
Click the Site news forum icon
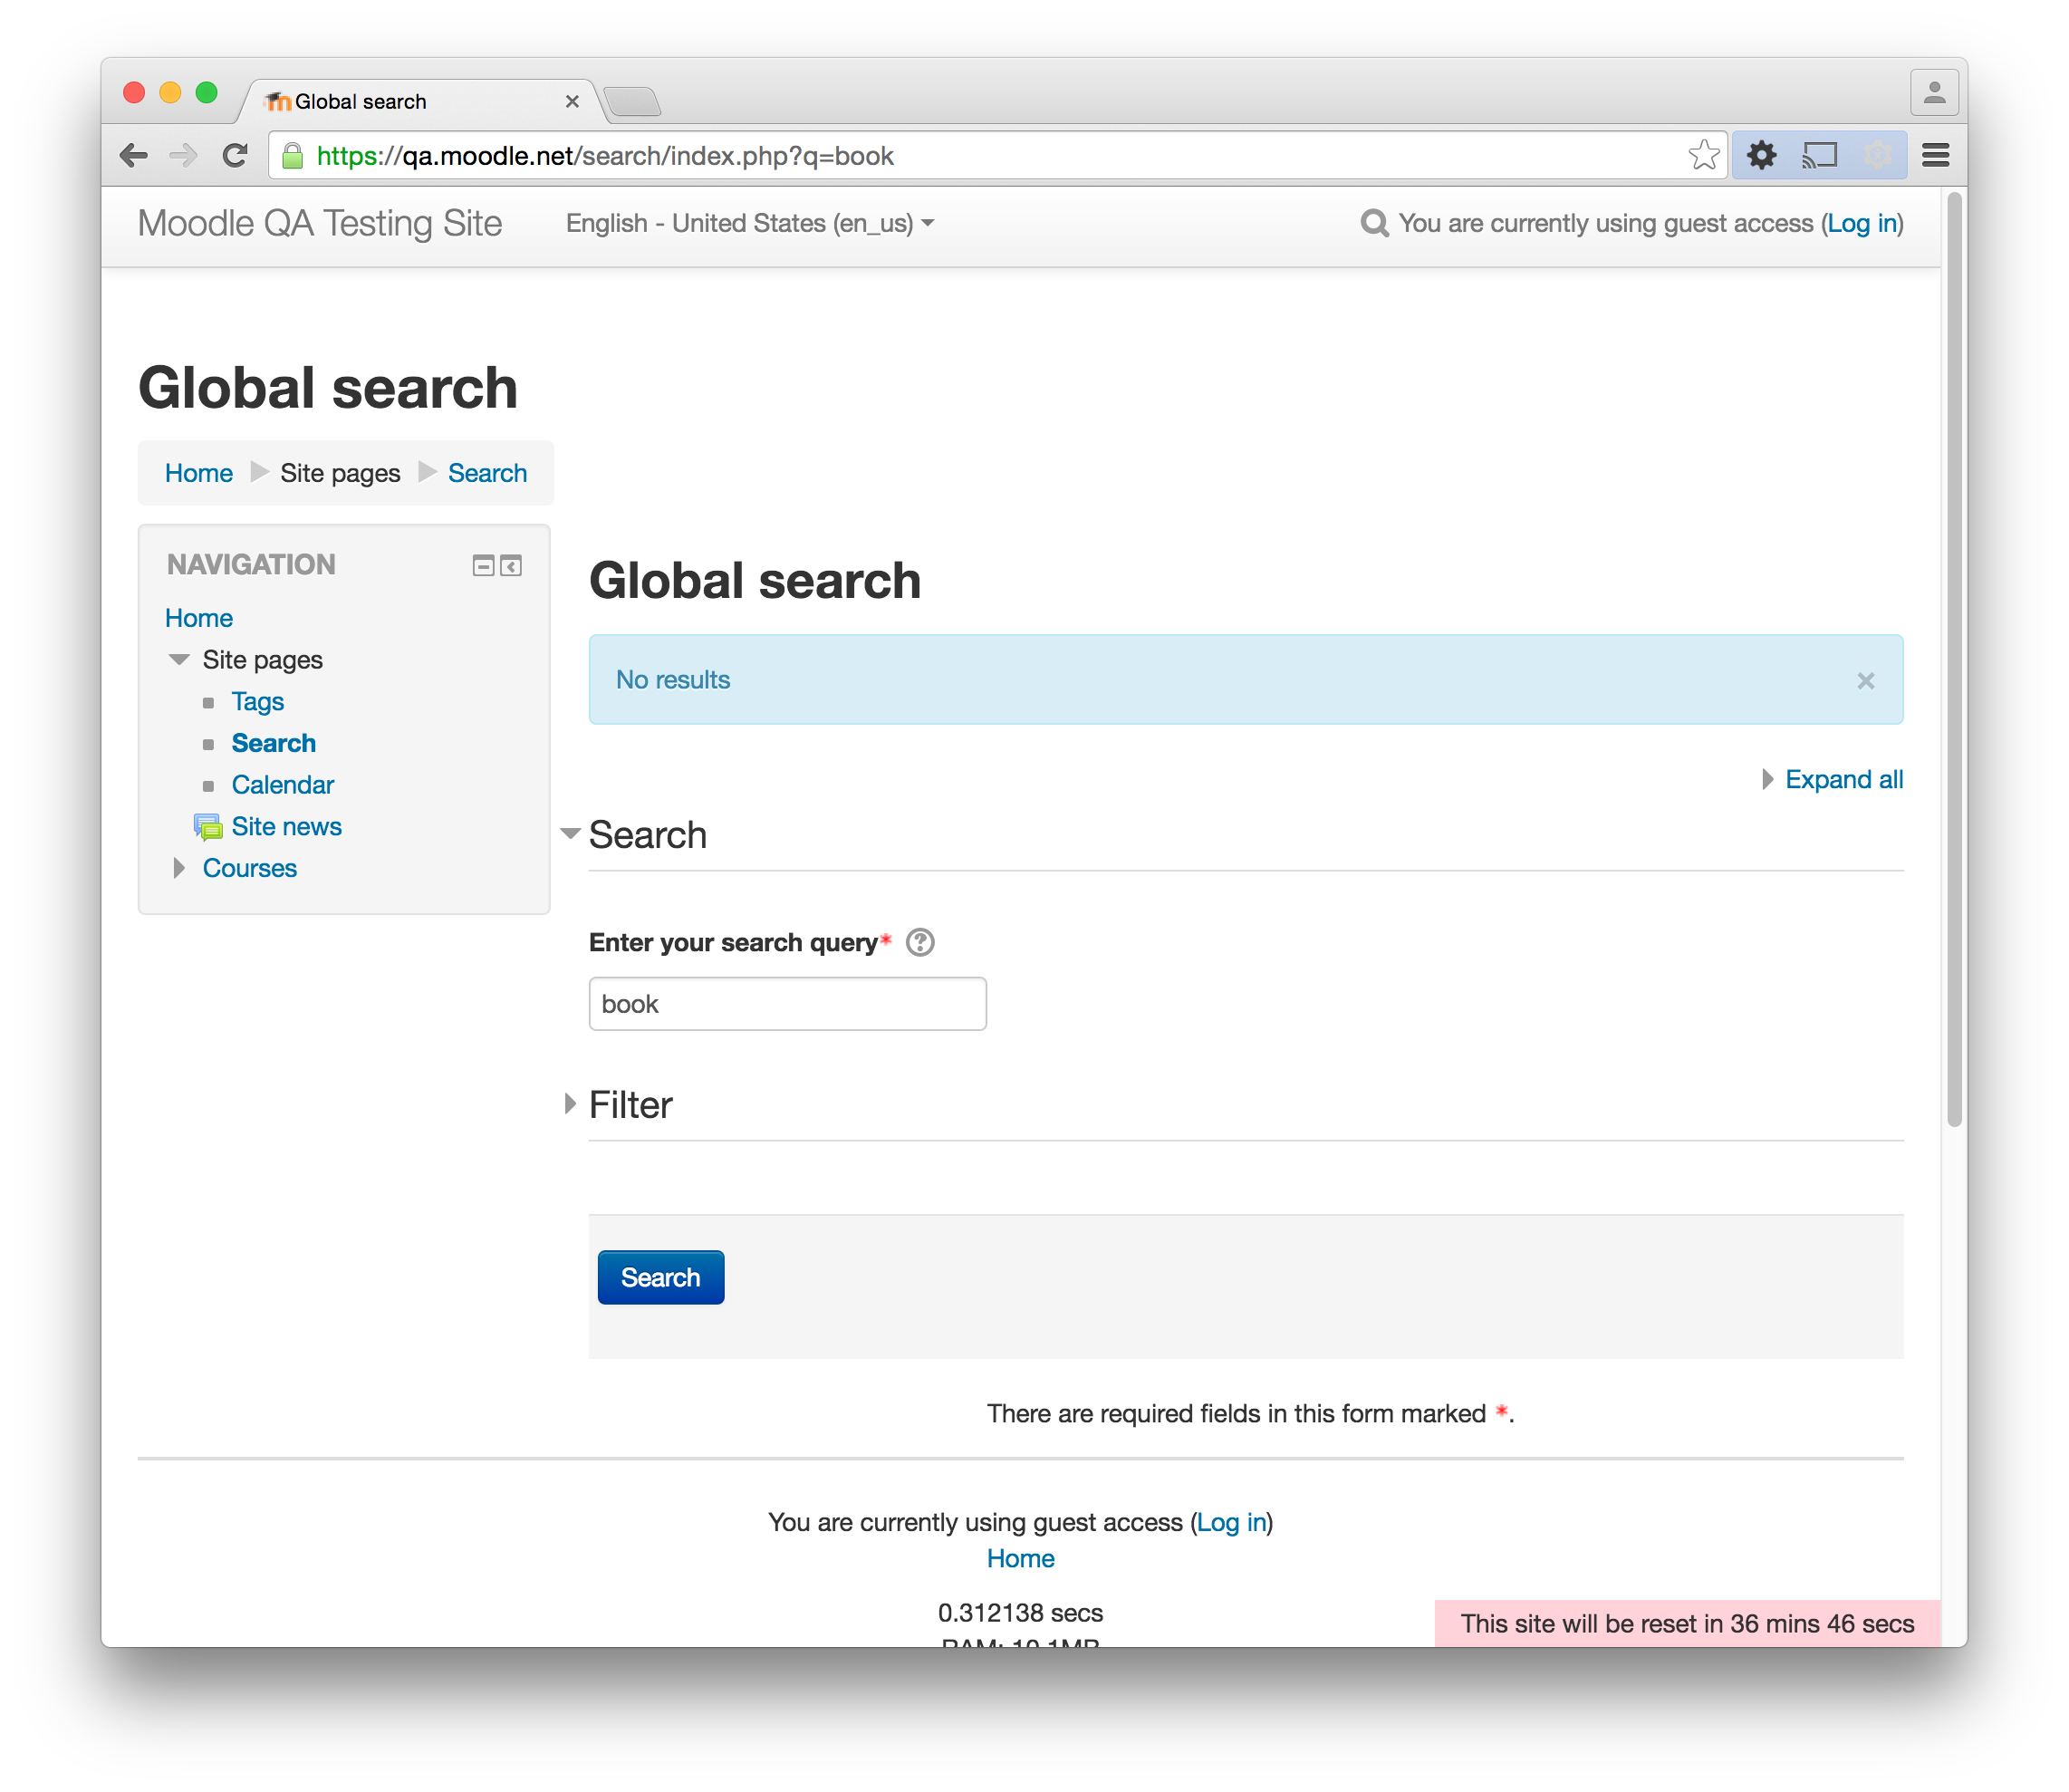[208, 827]
